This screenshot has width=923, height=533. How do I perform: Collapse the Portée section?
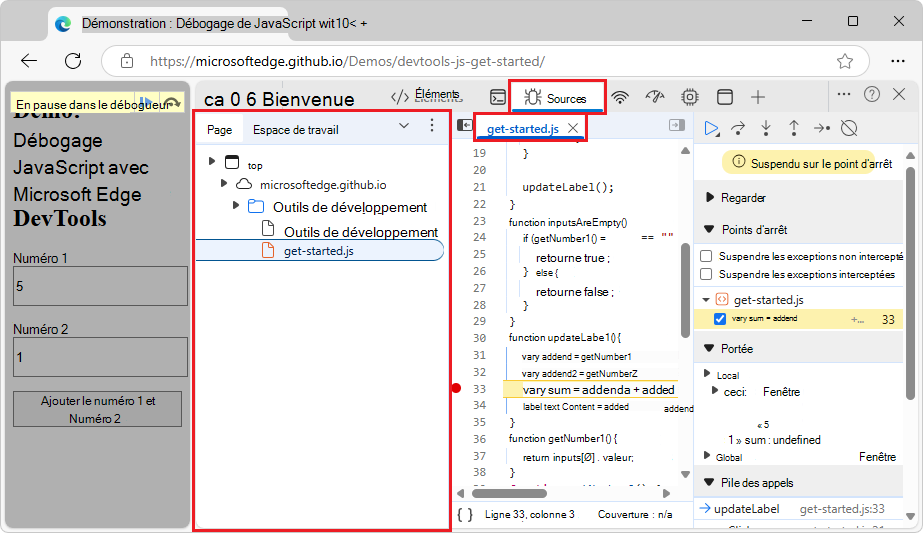(709, 349)
